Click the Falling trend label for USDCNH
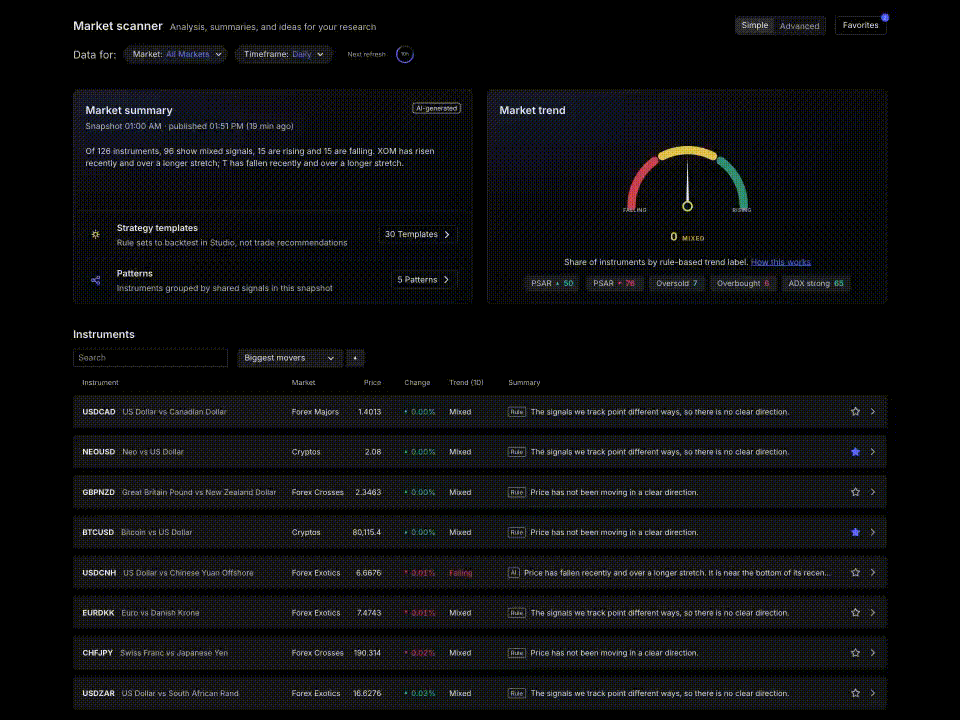Screen dimensions: 960x720 (460, 573)
